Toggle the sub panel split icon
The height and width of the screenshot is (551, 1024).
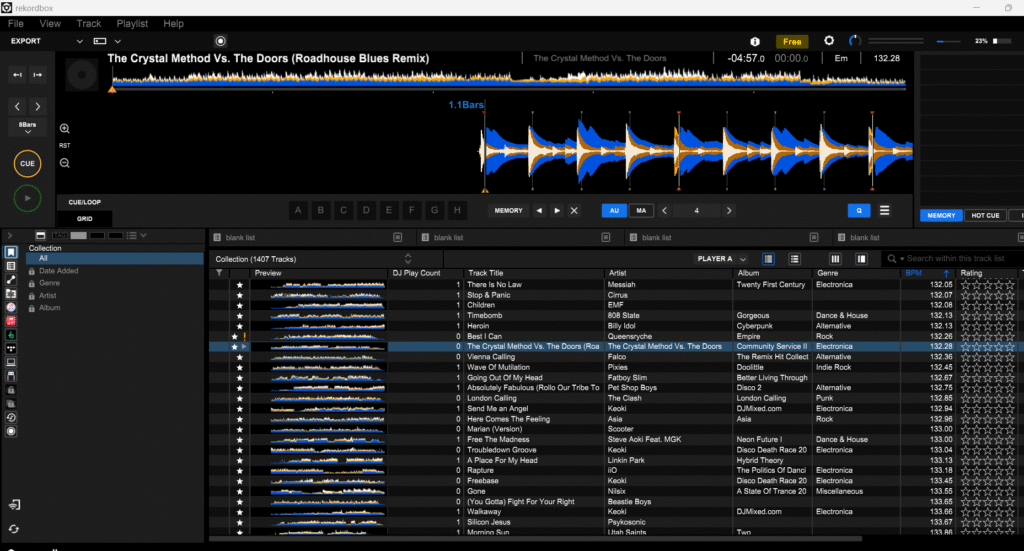click(x=861, y=259)
